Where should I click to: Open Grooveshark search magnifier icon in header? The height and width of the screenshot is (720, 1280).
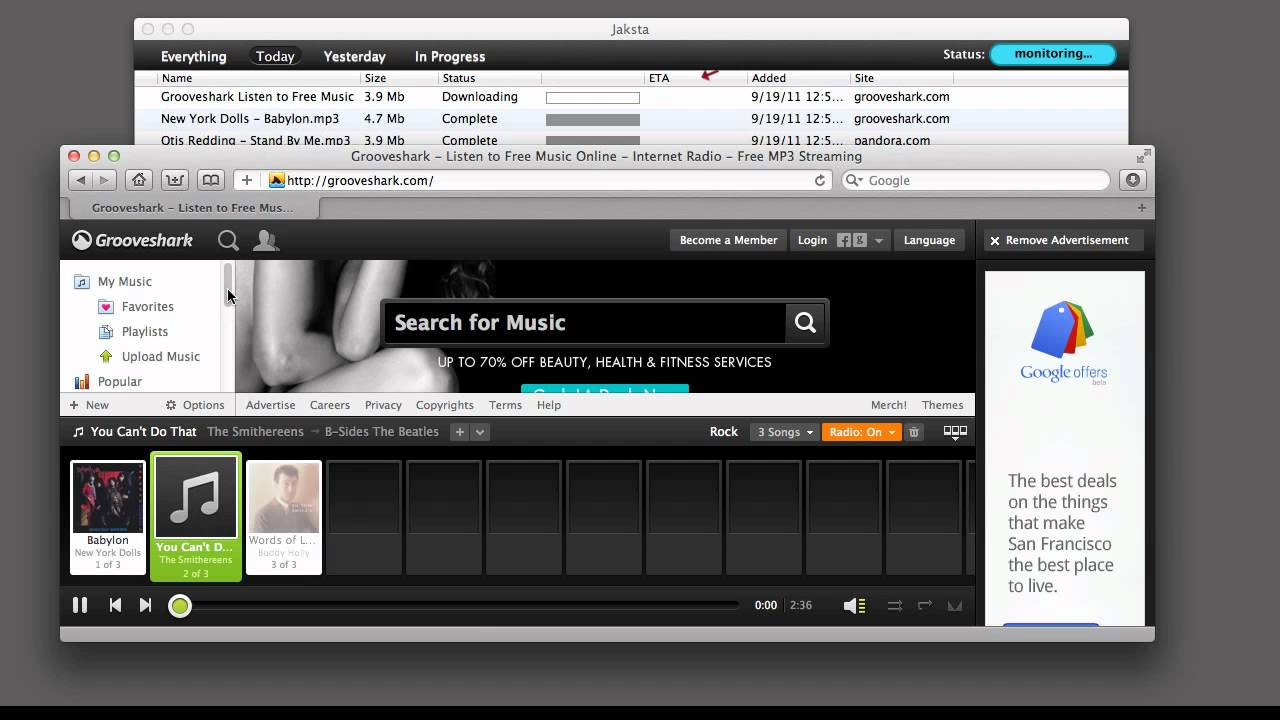click(x=228, y=240)
